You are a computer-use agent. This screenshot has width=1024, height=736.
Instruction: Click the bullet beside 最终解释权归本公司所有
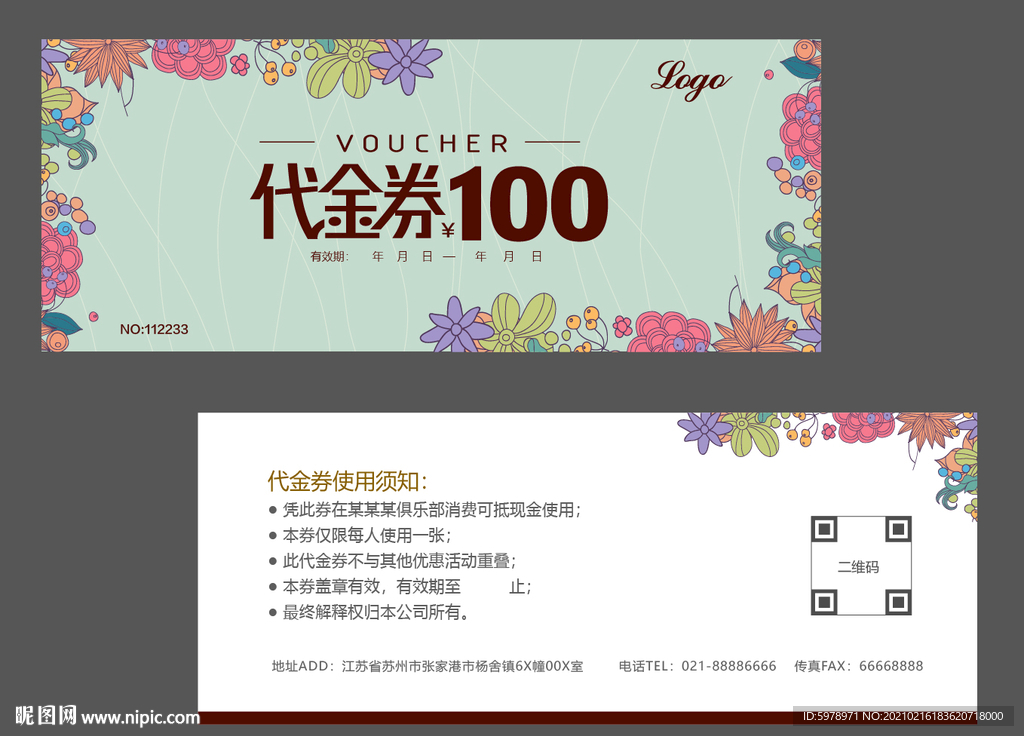click(271, 613)
